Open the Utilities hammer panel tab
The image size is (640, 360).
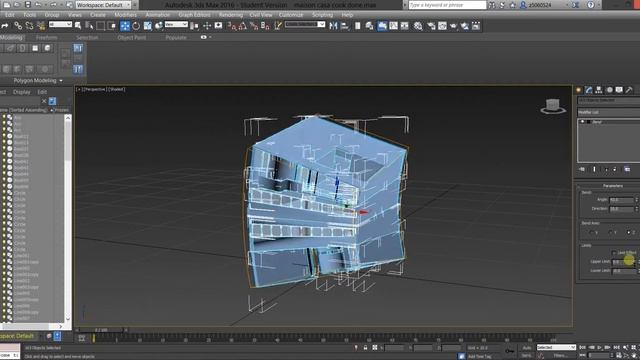629,90
